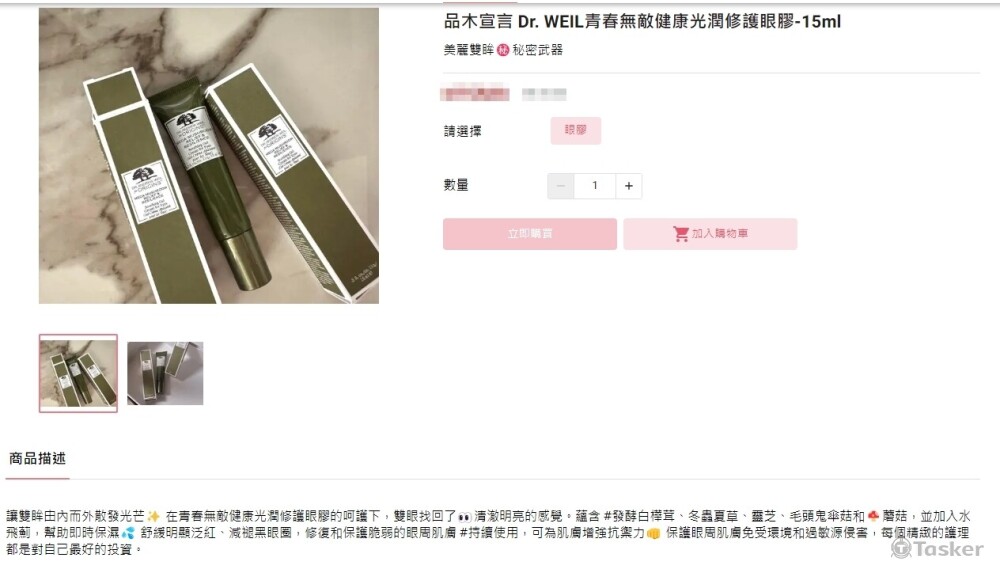Switch to 商品描述 tab

click(37, 459)
